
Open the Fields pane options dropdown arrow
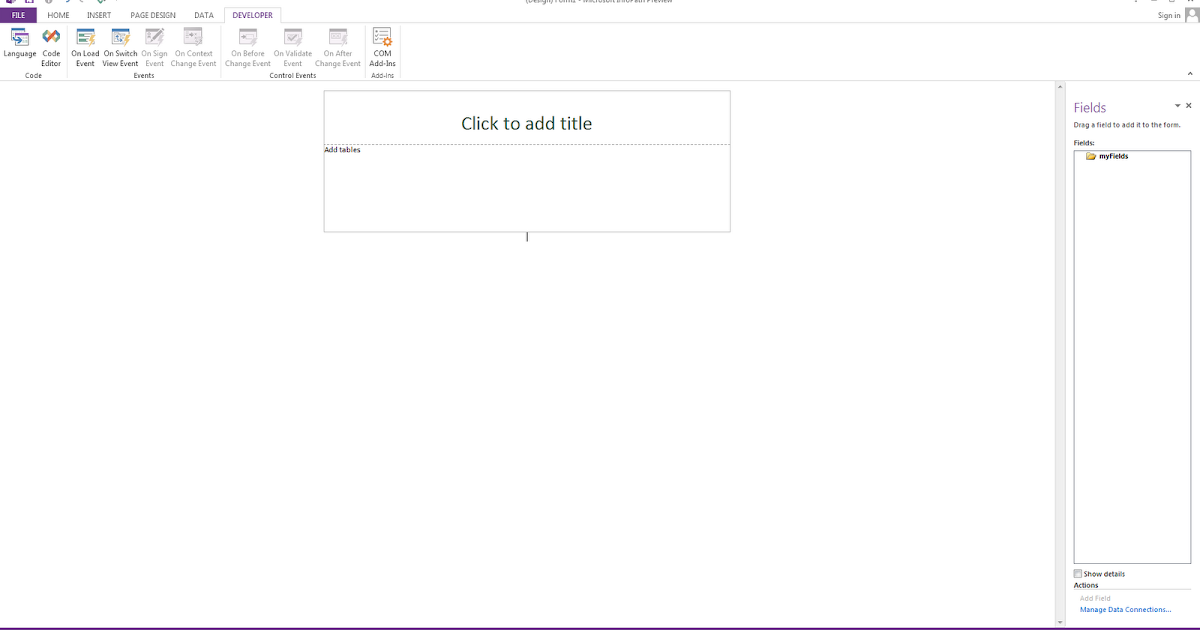tap(1177, 105)
